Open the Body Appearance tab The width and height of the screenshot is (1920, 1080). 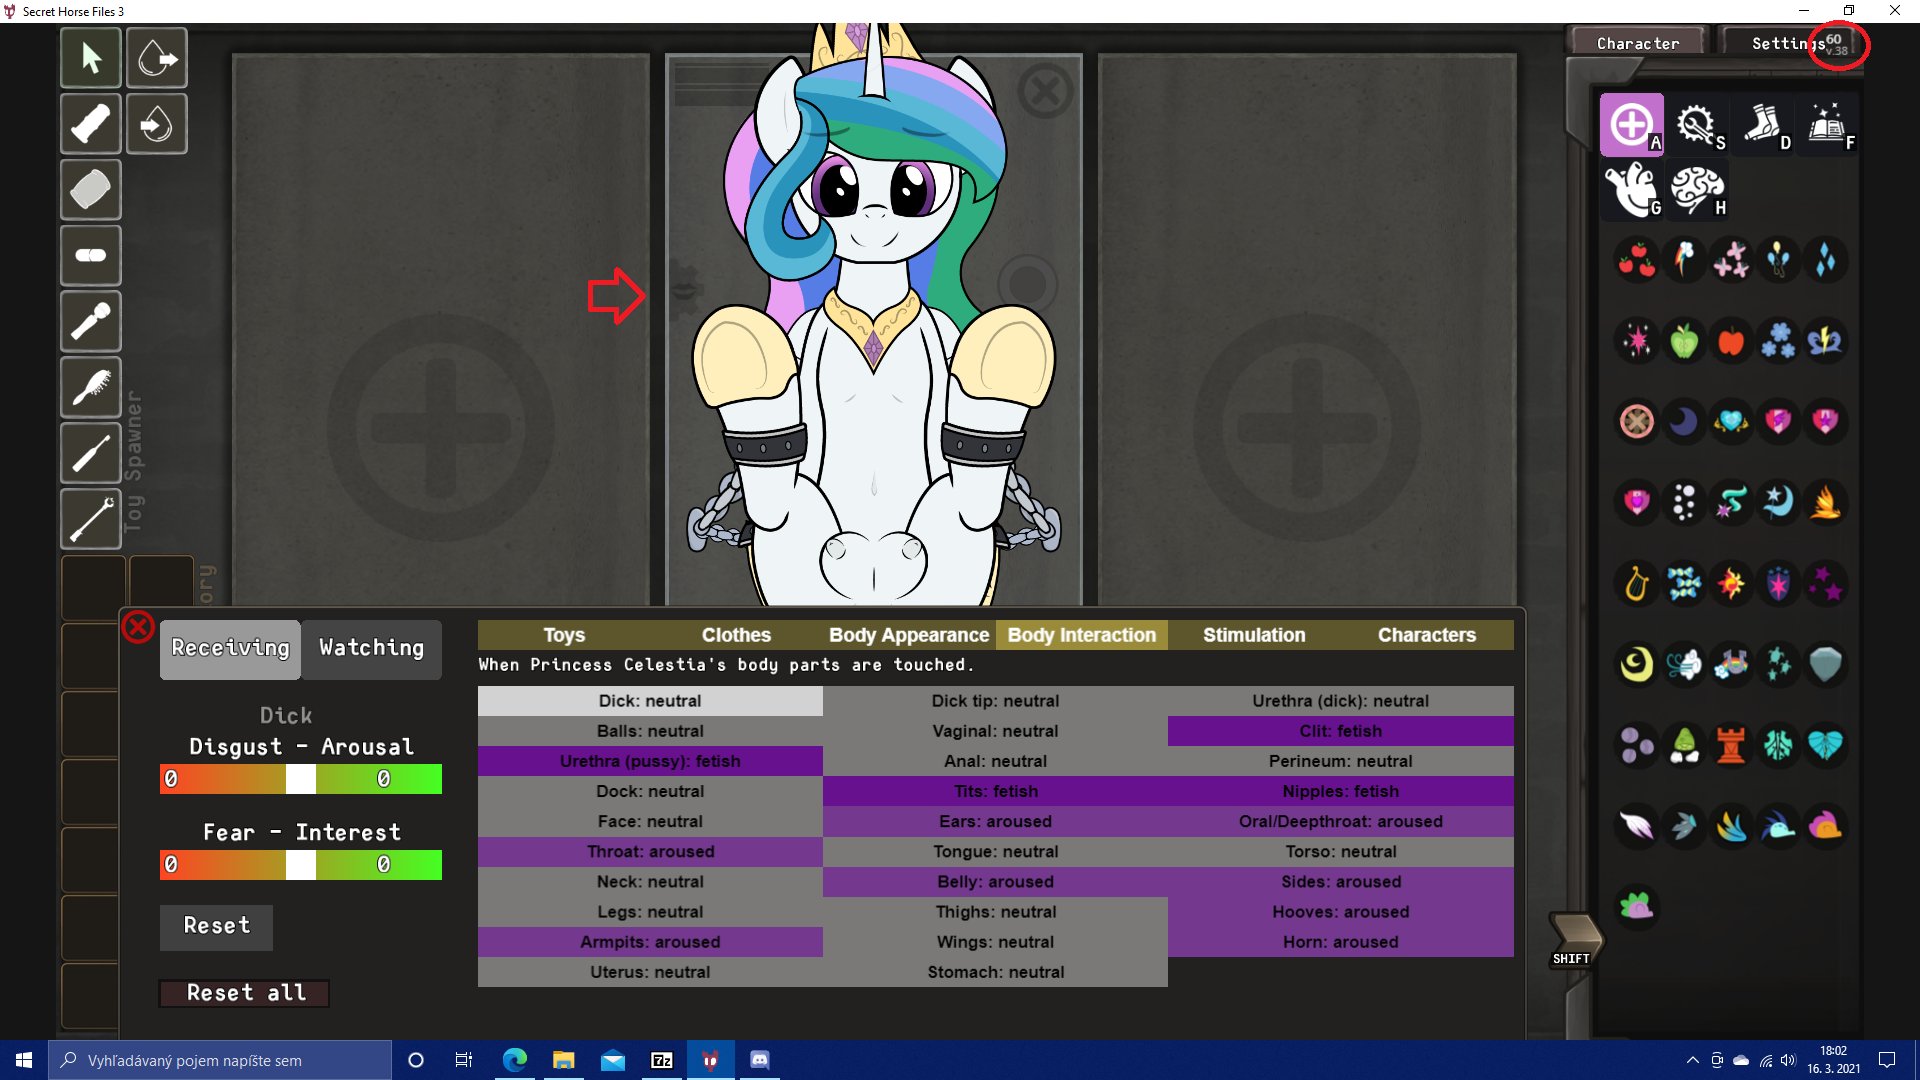909,635
